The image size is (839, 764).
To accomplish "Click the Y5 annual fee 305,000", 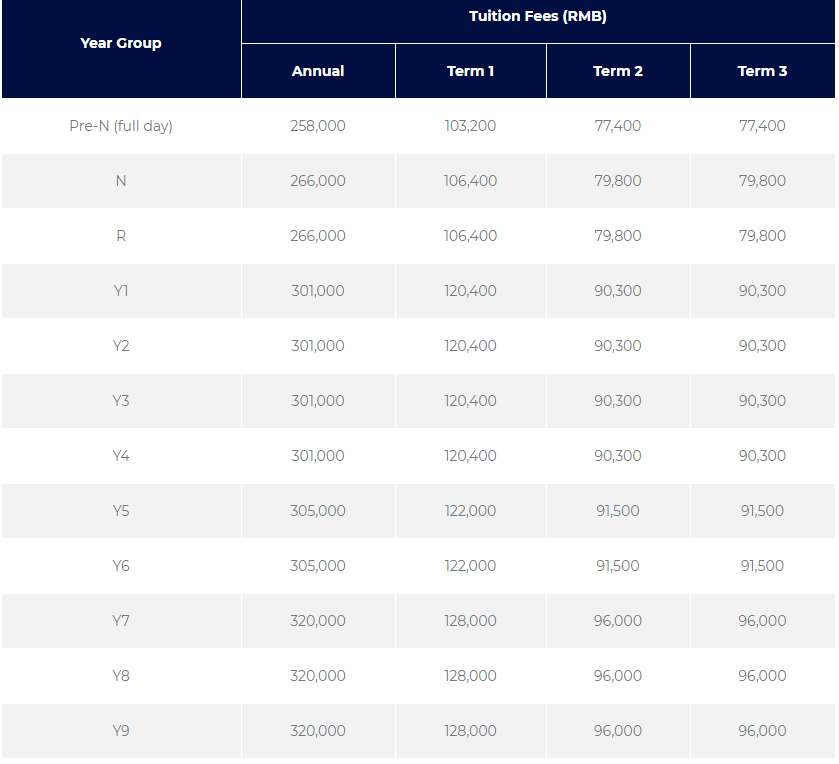I will (x=318, y=511).
